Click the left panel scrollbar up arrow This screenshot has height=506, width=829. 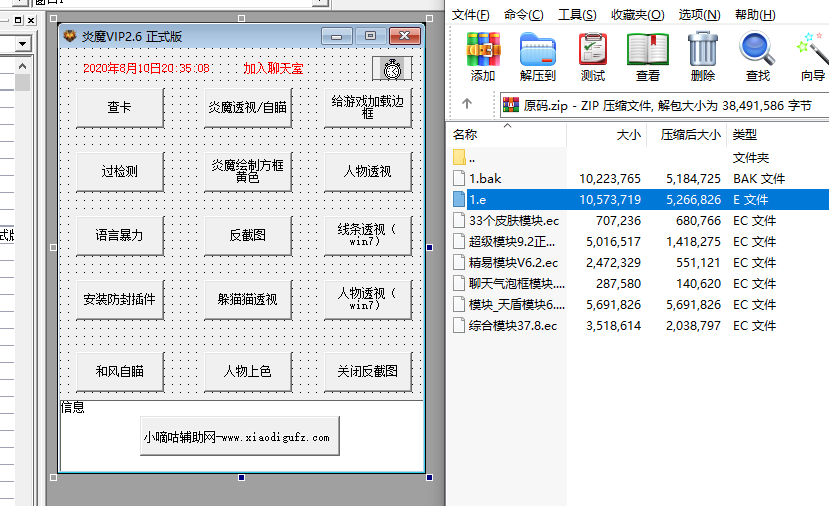click(22, 66)
